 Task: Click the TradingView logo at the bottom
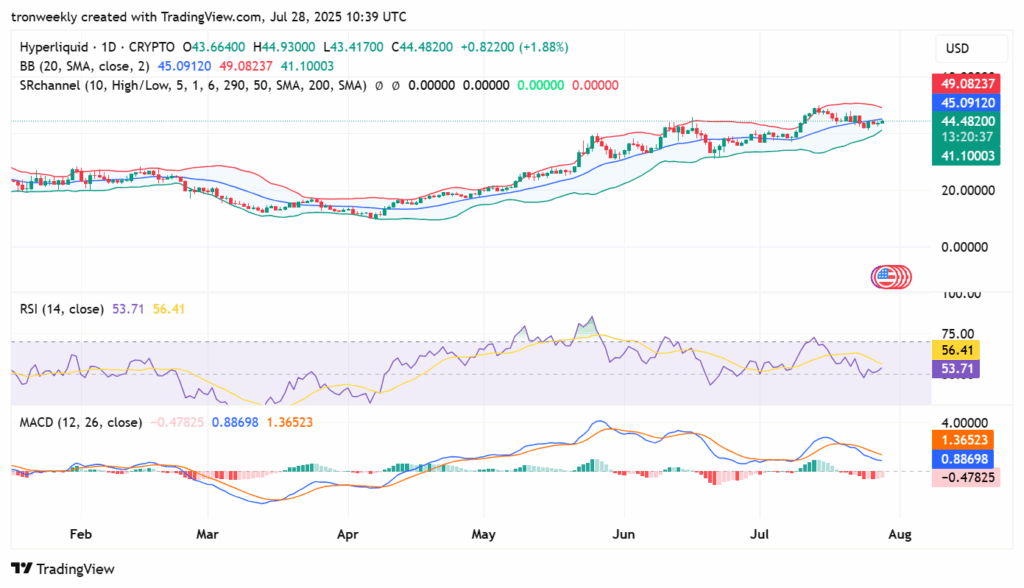coord(63,569)
